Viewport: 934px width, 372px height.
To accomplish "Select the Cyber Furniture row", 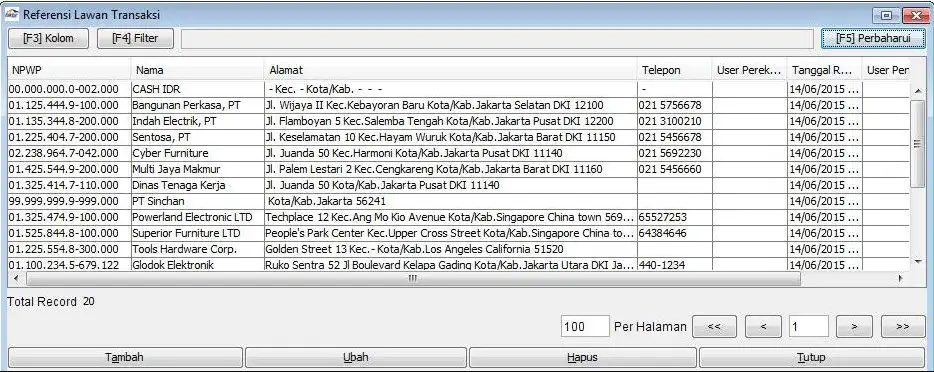I will pyautogui.click(x=459, y=153).
